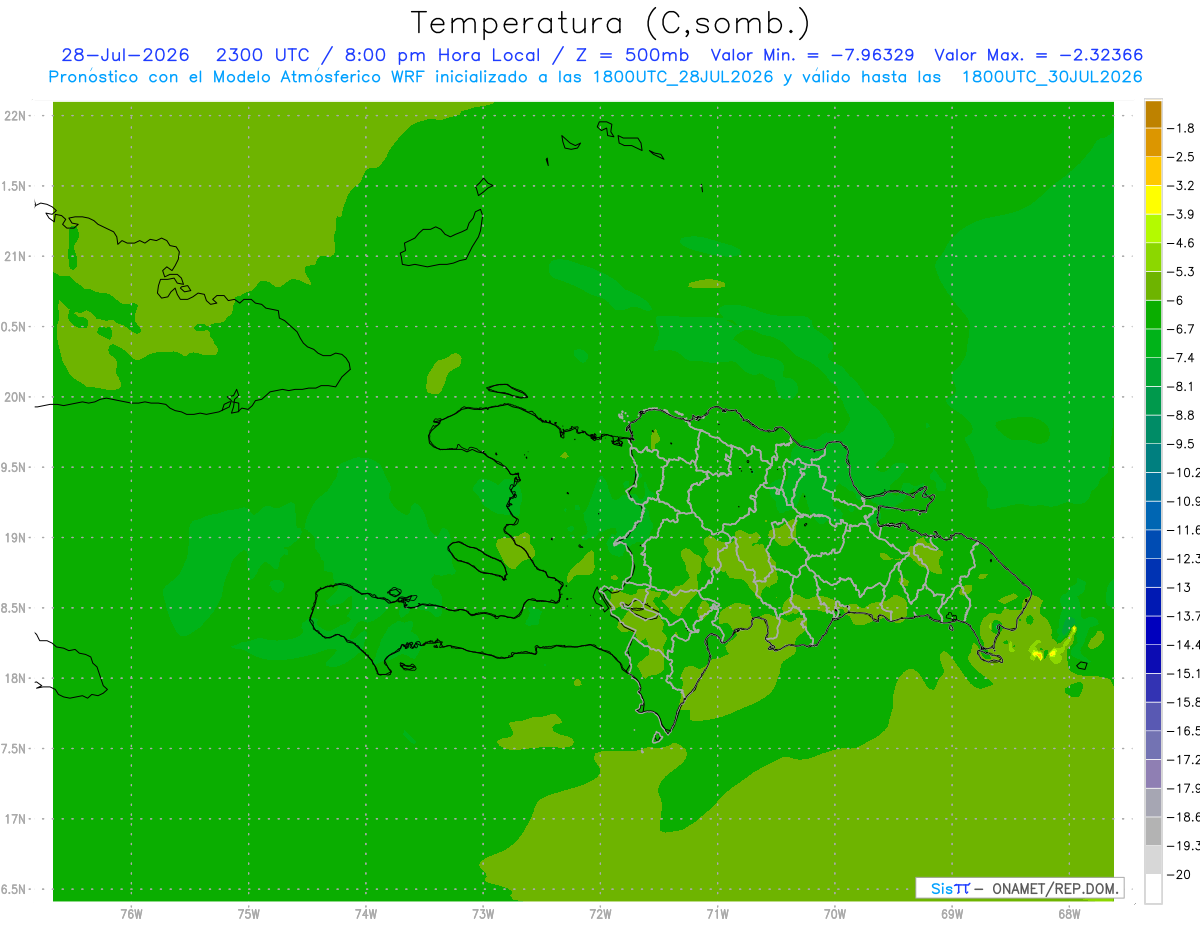Image resolution: width=1200 pixels, height=927 pixels.
Task: Click the 'Temperatura (C,somb.)' map title
Action: (611, 23)
